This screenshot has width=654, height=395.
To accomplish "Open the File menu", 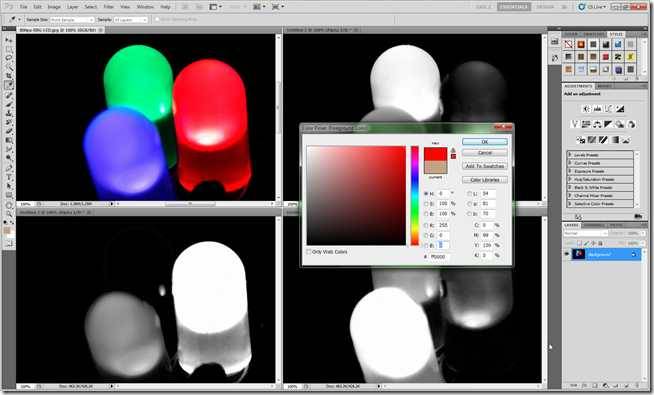I will [23, 7].
